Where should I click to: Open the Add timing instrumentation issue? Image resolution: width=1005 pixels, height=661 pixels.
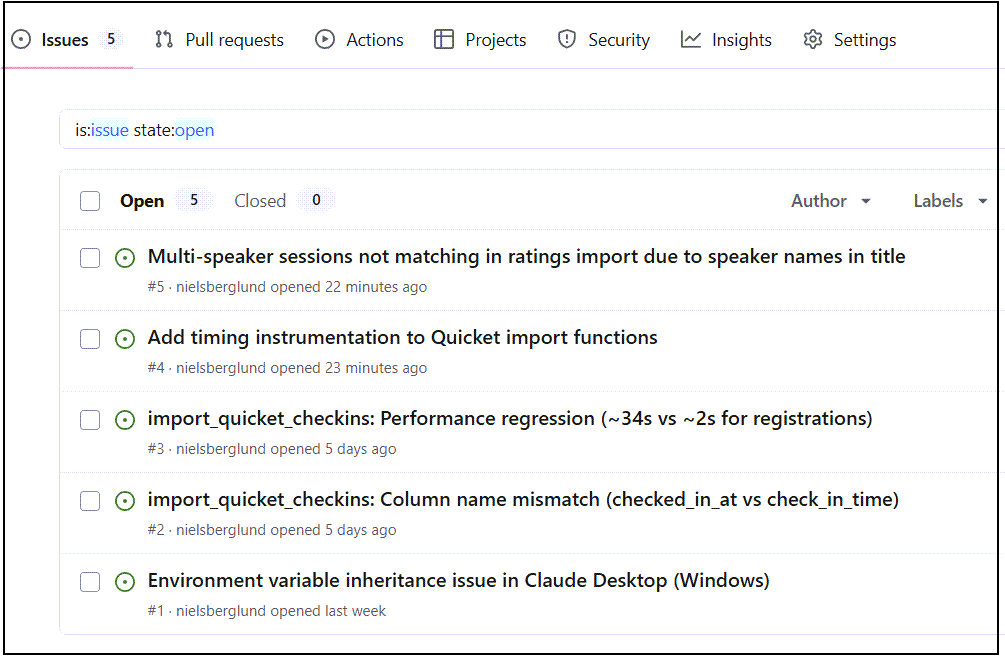[x=402, y=338]
